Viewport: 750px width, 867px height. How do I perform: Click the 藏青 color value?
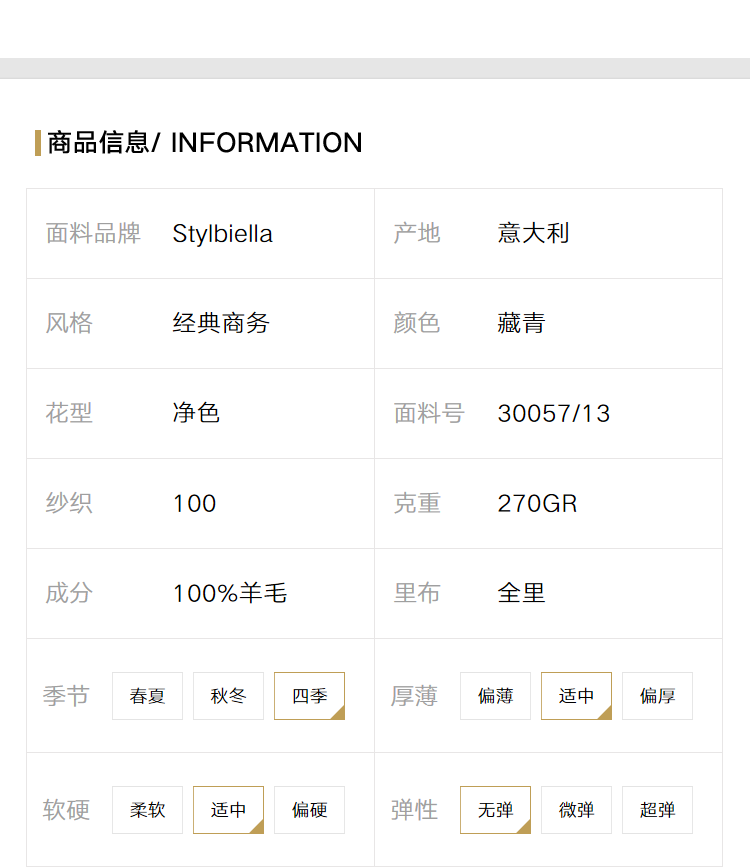(521, 323)
